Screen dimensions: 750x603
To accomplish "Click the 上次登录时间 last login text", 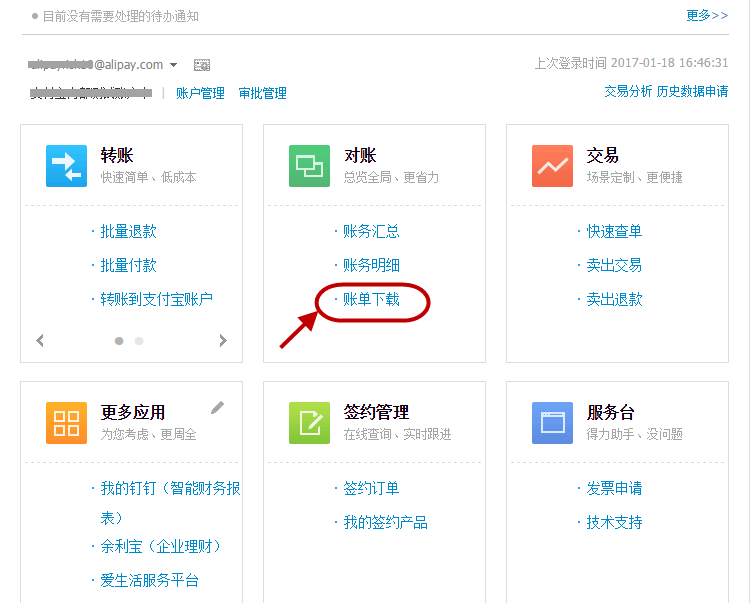I will [x=631, y=63].
